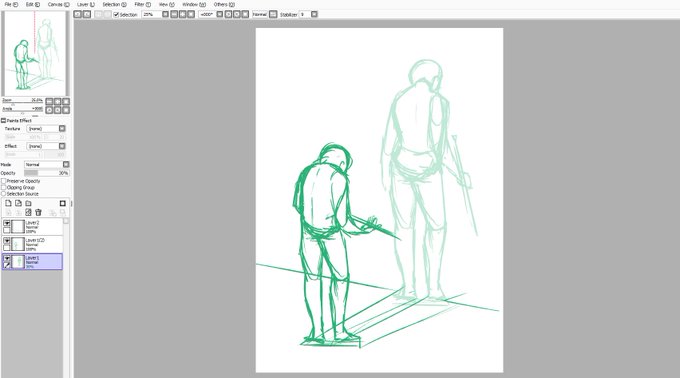The width and height of the screenshot is (680, 378).
Task: Create a new layer set folder
Action: point(28,203)
